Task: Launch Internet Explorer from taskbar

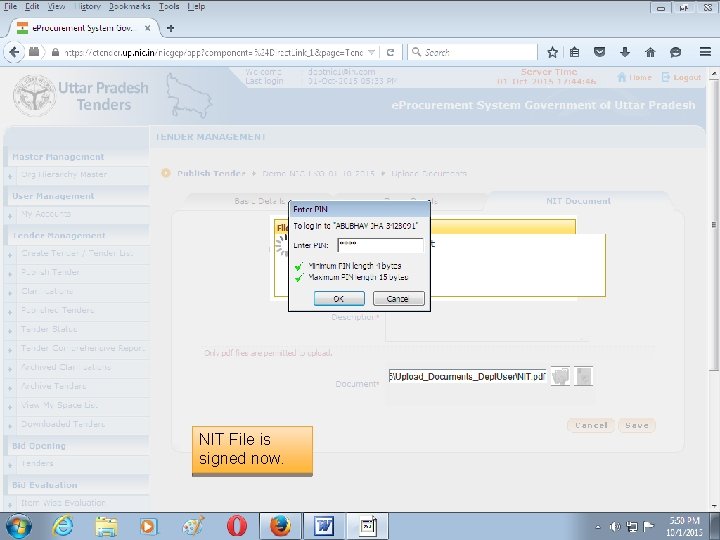Action: tap(62, 526)
